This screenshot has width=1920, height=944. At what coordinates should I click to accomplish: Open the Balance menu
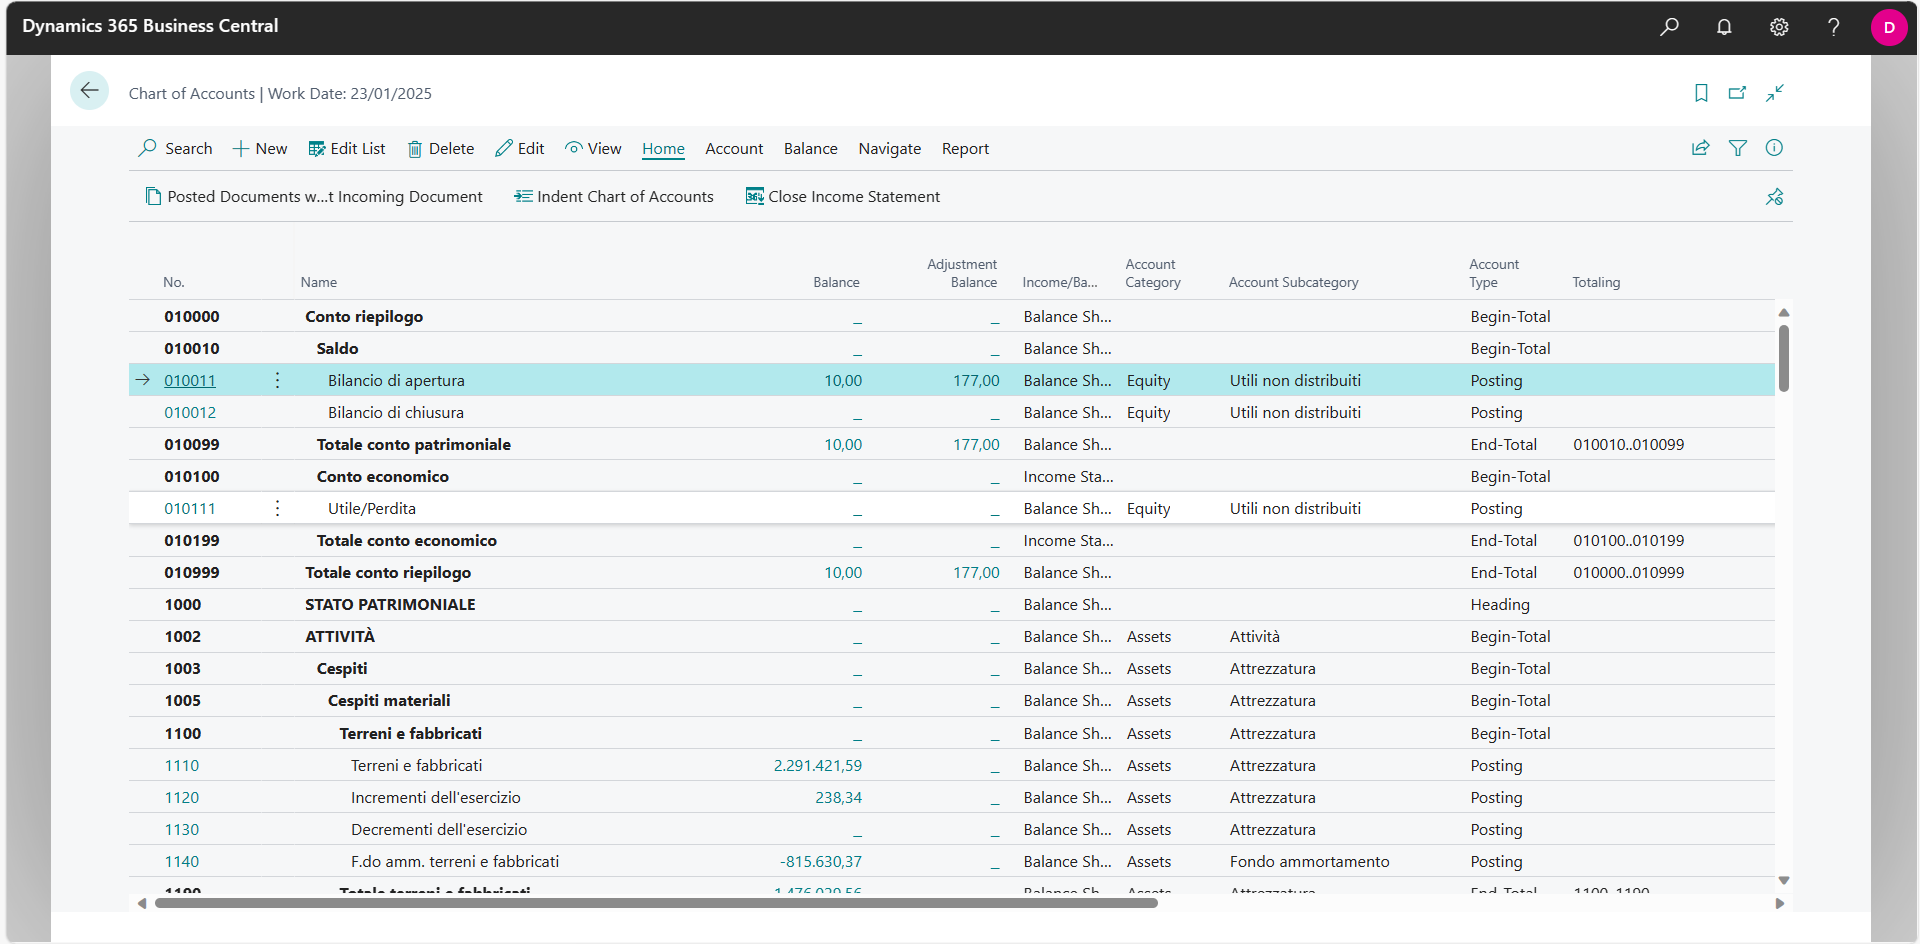[x=811, y=148]
